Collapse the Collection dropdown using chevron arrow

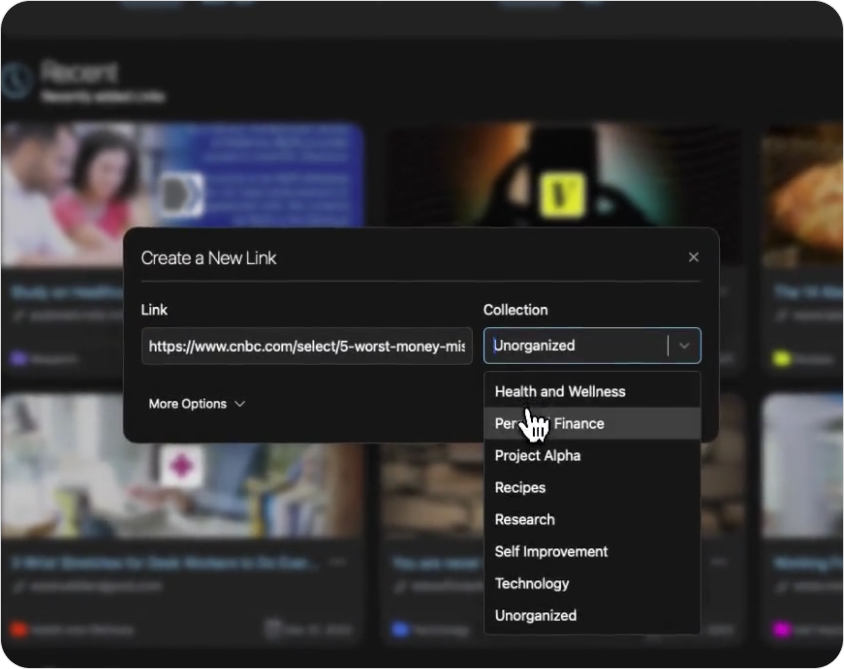pos(684,346)
